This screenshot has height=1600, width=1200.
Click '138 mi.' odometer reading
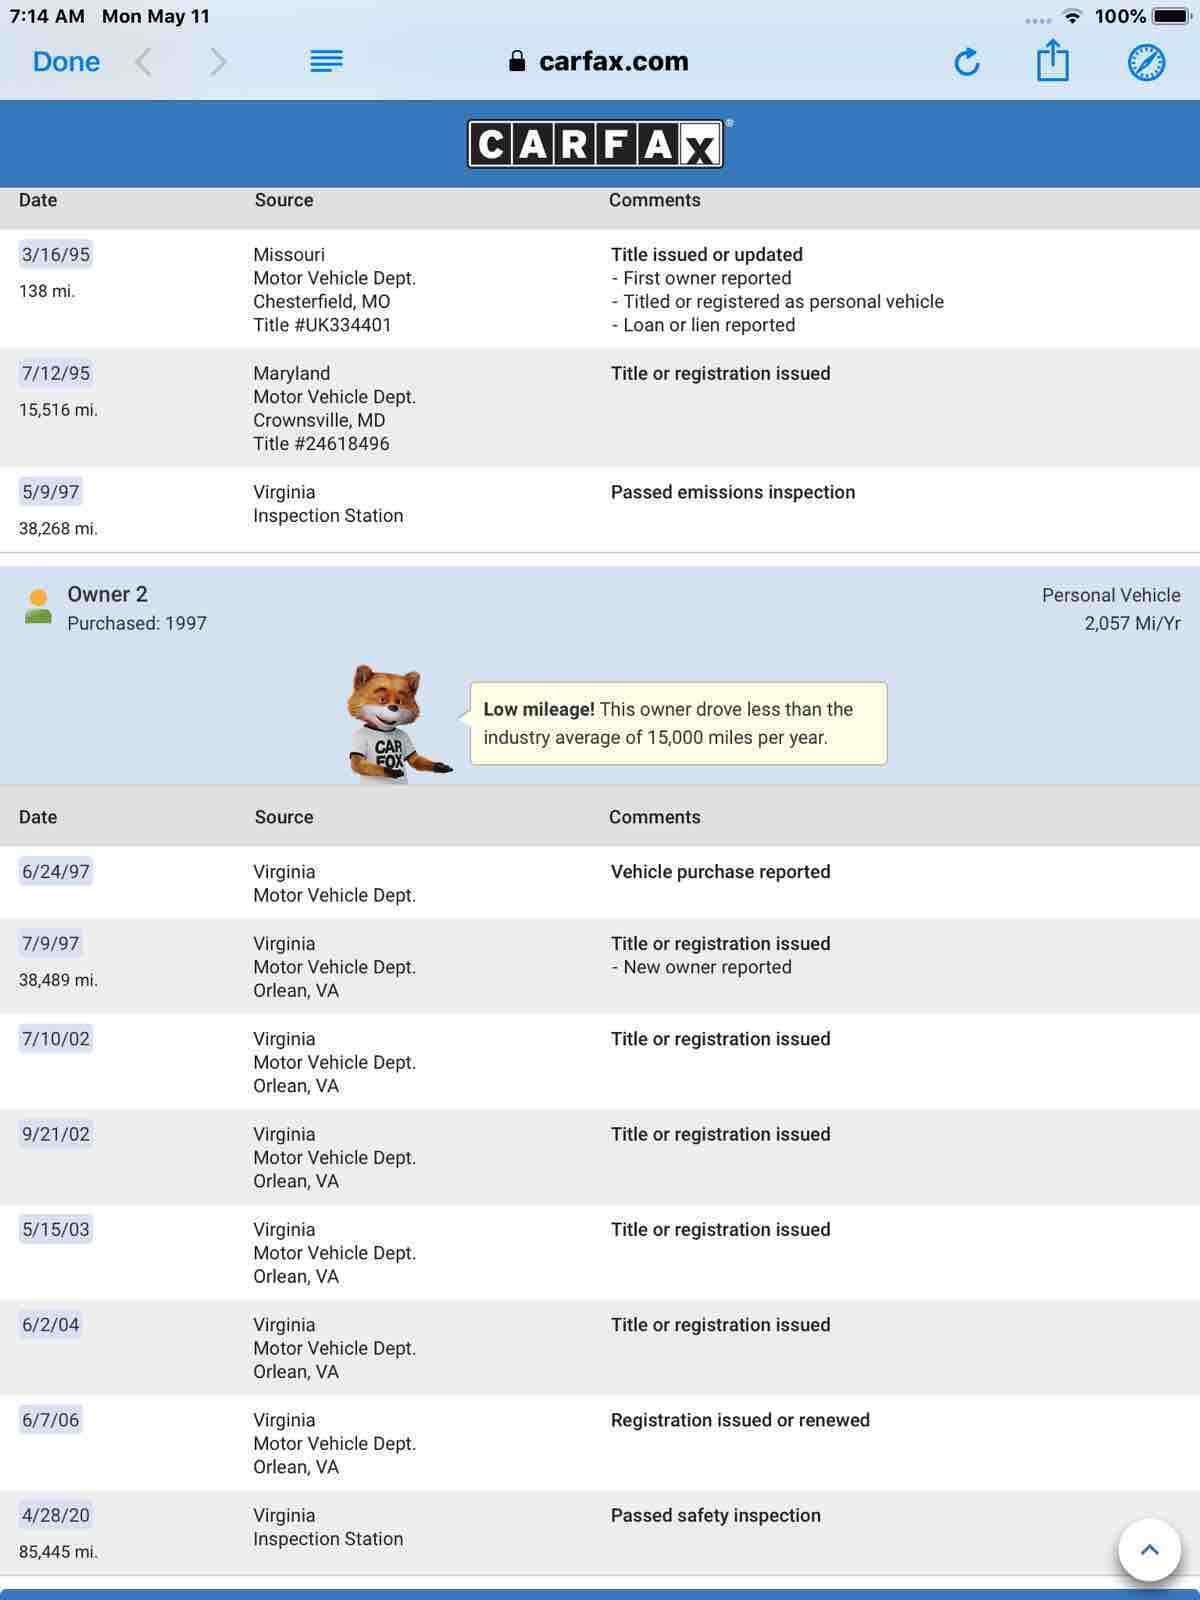pos(47,291)
